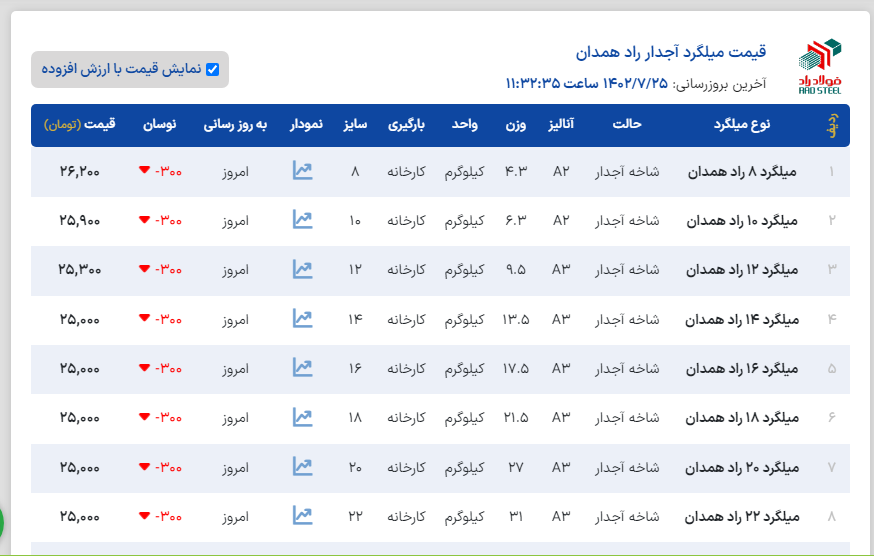This screenshot has height=556, width=874.
Task: Click the Rad Steel logo
Action: [820, 67]
